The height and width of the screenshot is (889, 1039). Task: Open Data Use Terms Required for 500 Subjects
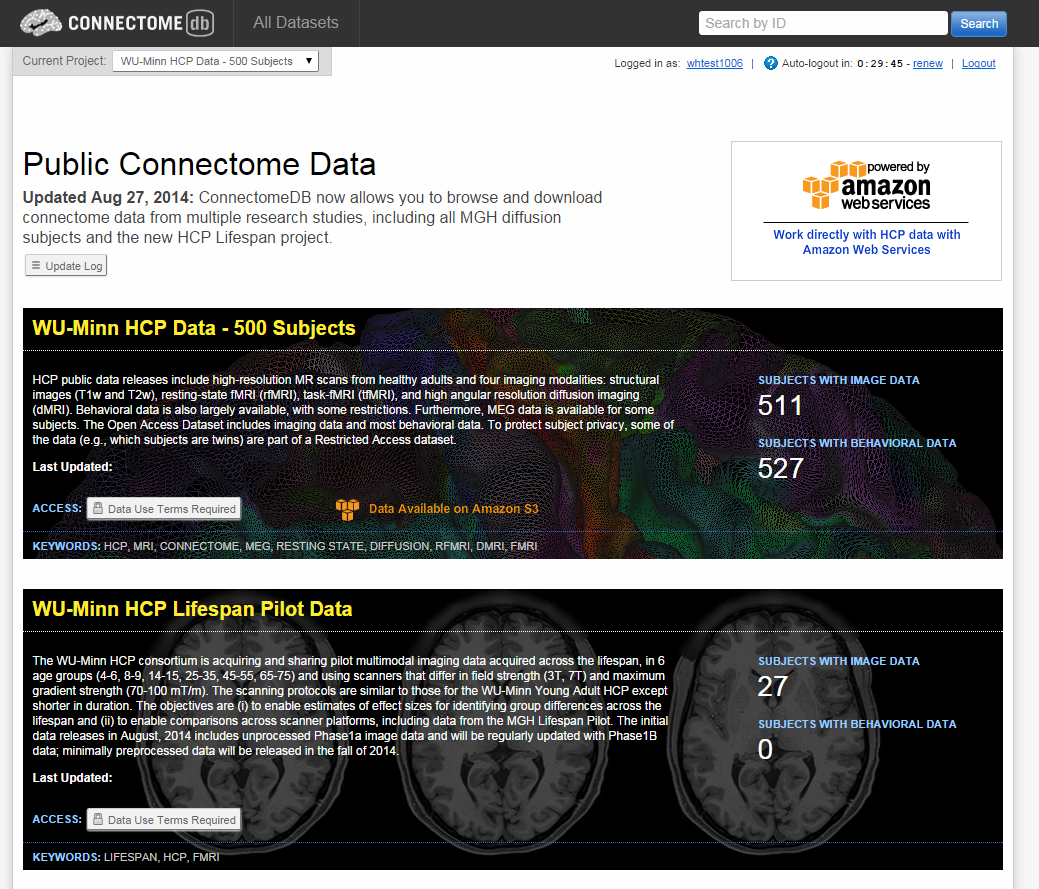point(163,508)
